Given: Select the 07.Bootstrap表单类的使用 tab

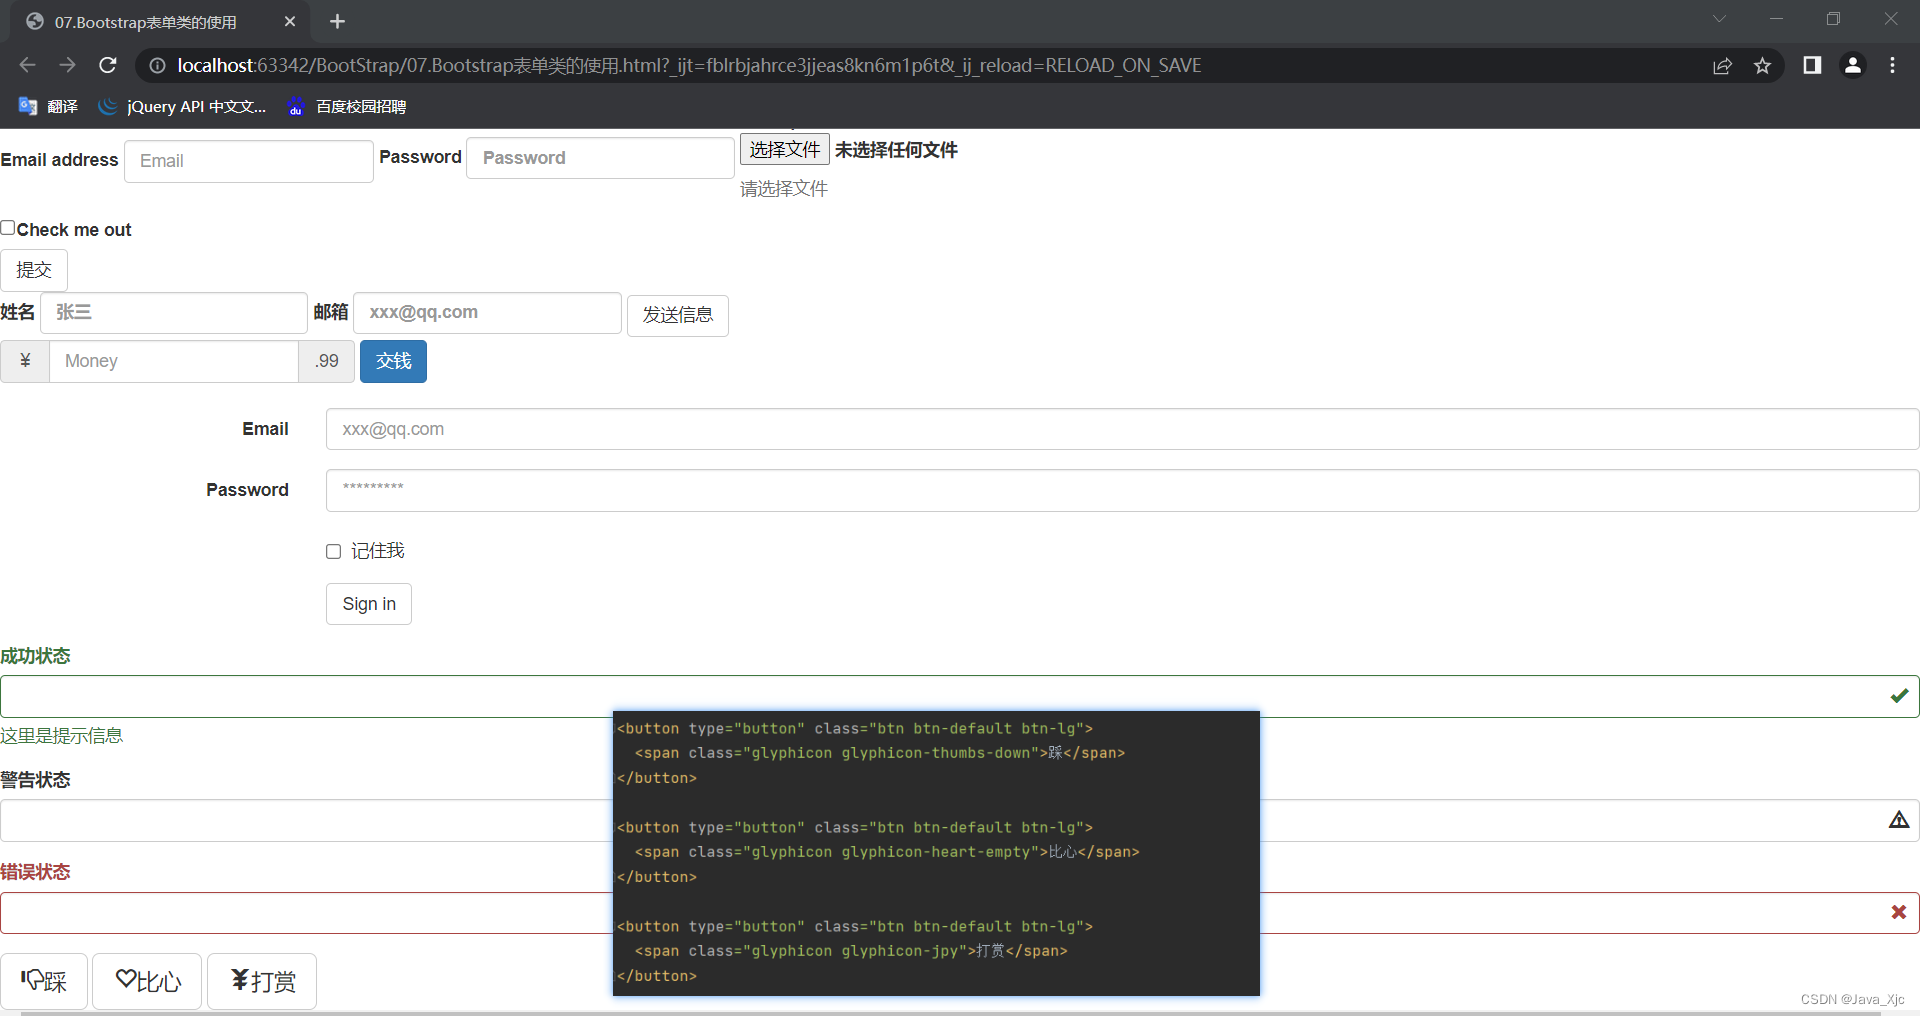Looking at the screenshot, I should tap(160, 22).
